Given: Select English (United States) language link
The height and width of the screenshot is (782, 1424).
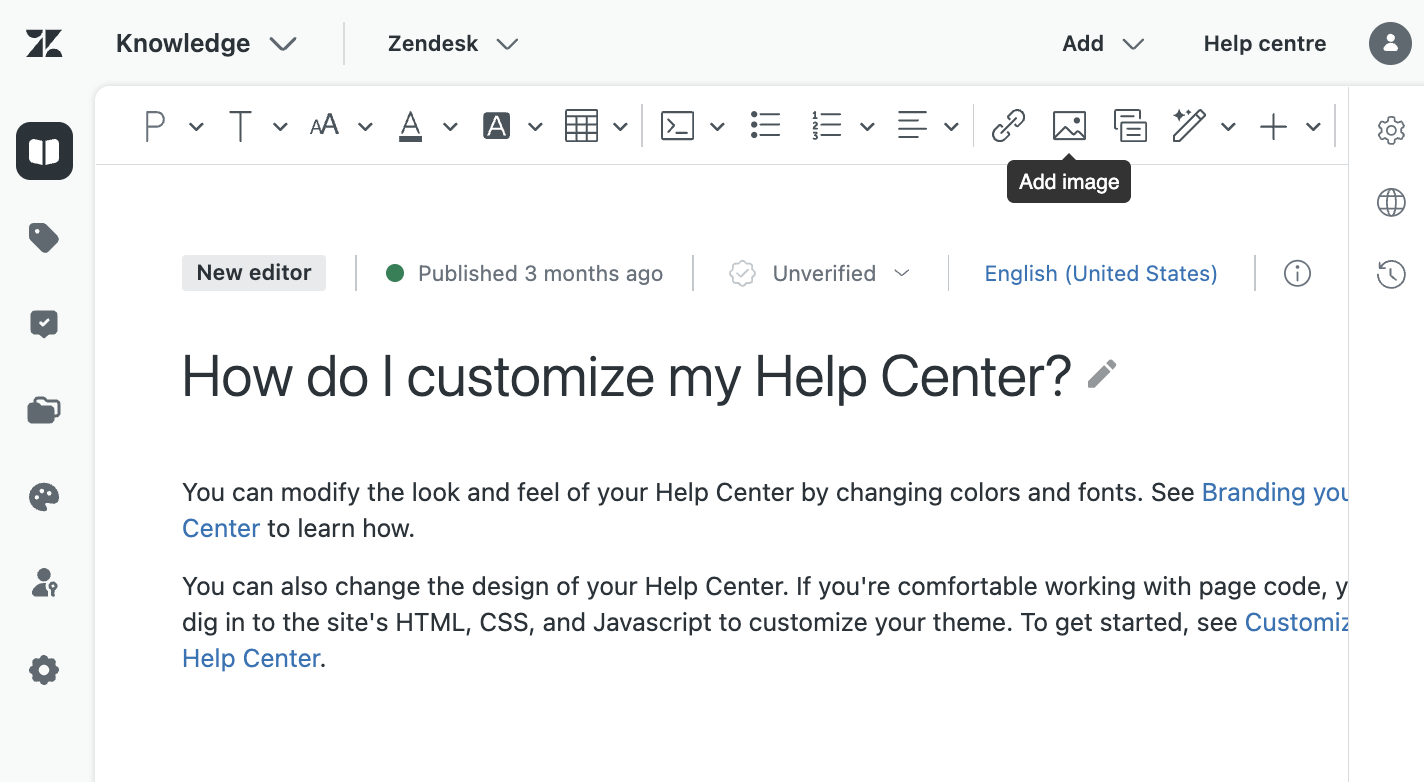Looking at the screenshot, I should (x=1100, y=274).
